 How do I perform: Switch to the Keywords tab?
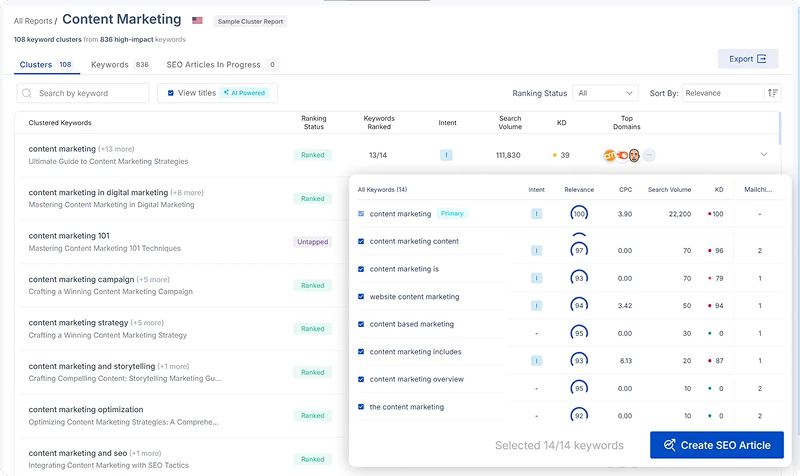120,64
